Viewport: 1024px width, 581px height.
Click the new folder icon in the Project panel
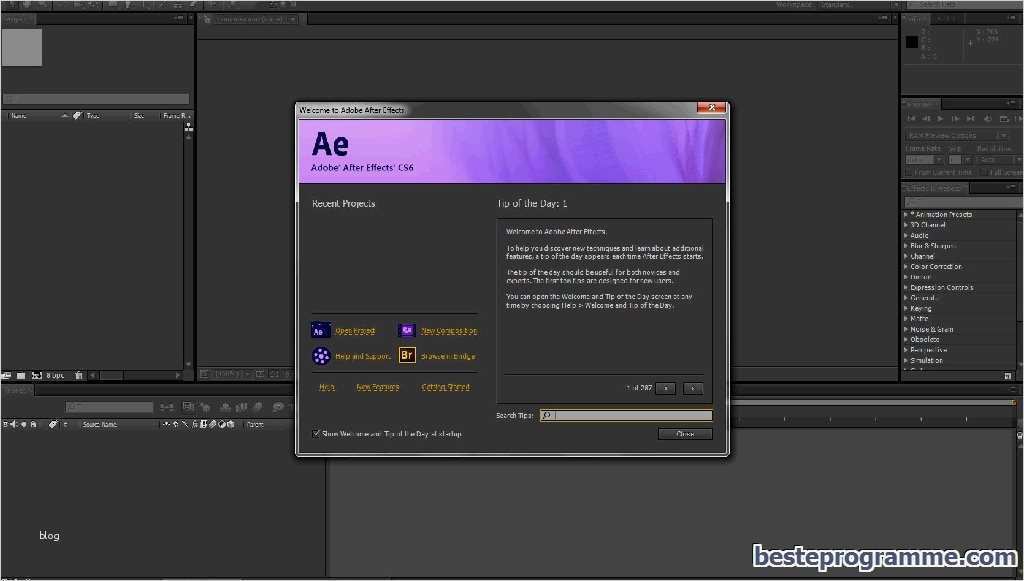pyautogui.click(x=20, y=375)
